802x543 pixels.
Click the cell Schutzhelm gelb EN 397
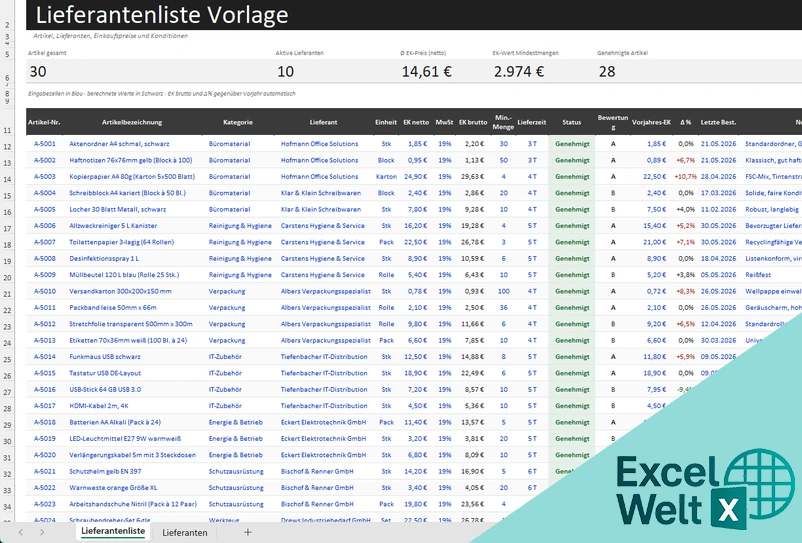(x=105, y=471)
